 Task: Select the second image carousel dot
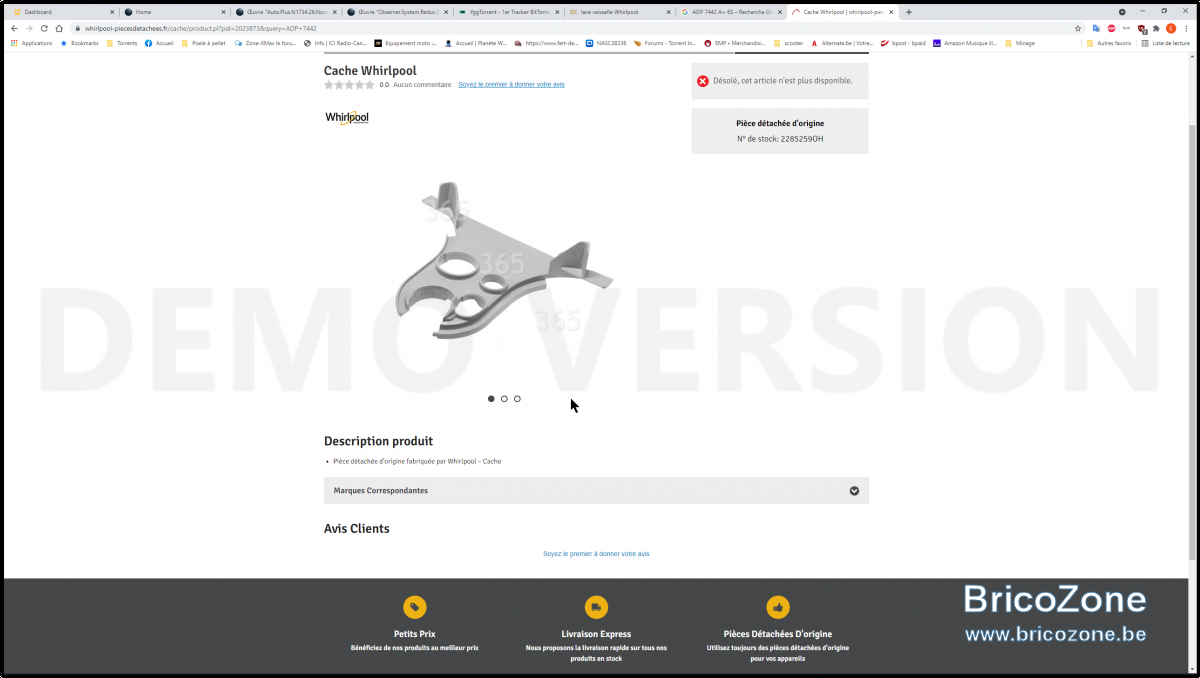[x=504, y=399]
